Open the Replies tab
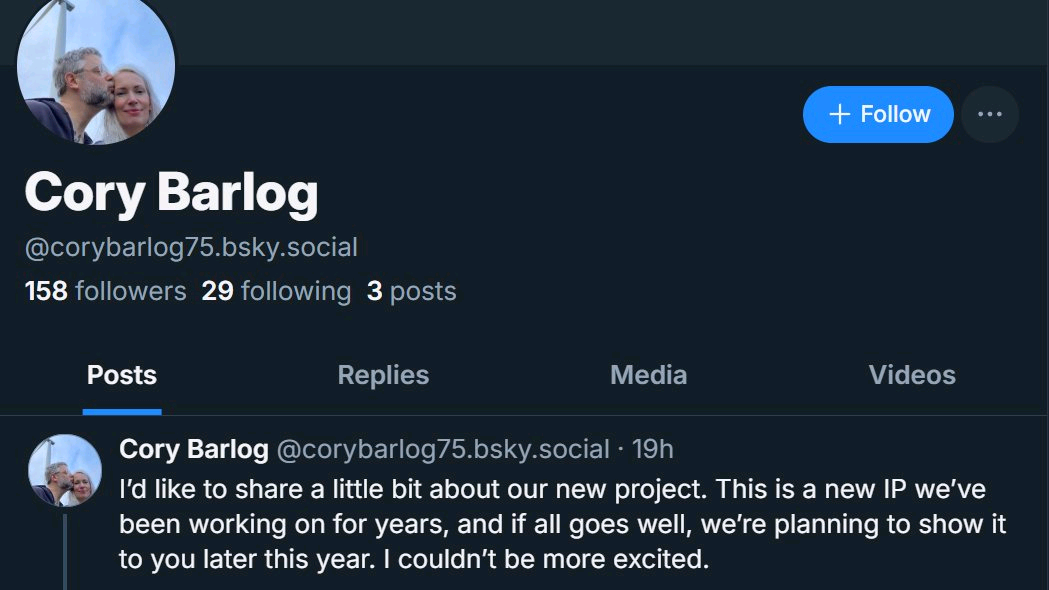The height and width of the screenshot is (590, 1049). [x=383, y=375]
